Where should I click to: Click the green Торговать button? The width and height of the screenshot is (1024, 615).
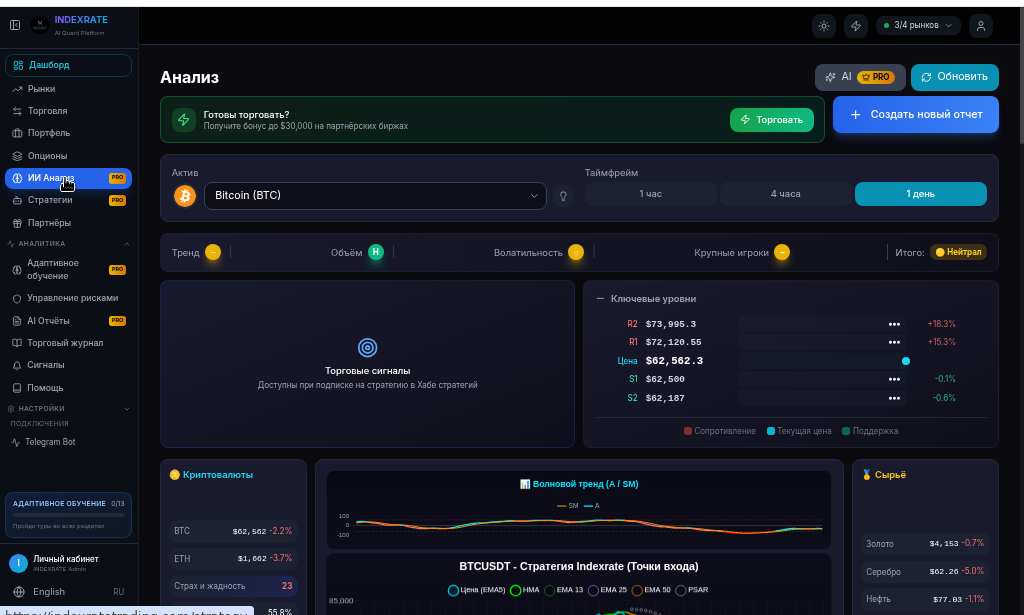pos(772,120)
